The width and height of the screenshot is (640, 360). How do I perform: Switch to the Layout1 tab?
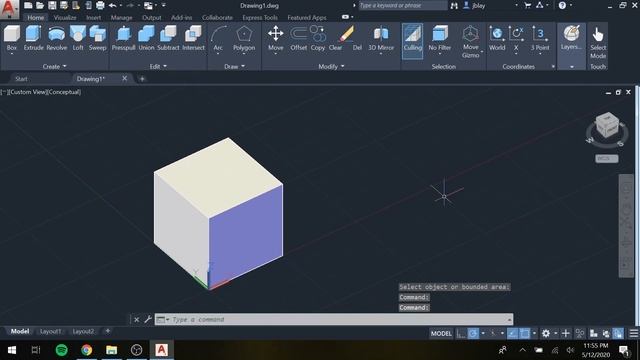[x=50, y=331]
